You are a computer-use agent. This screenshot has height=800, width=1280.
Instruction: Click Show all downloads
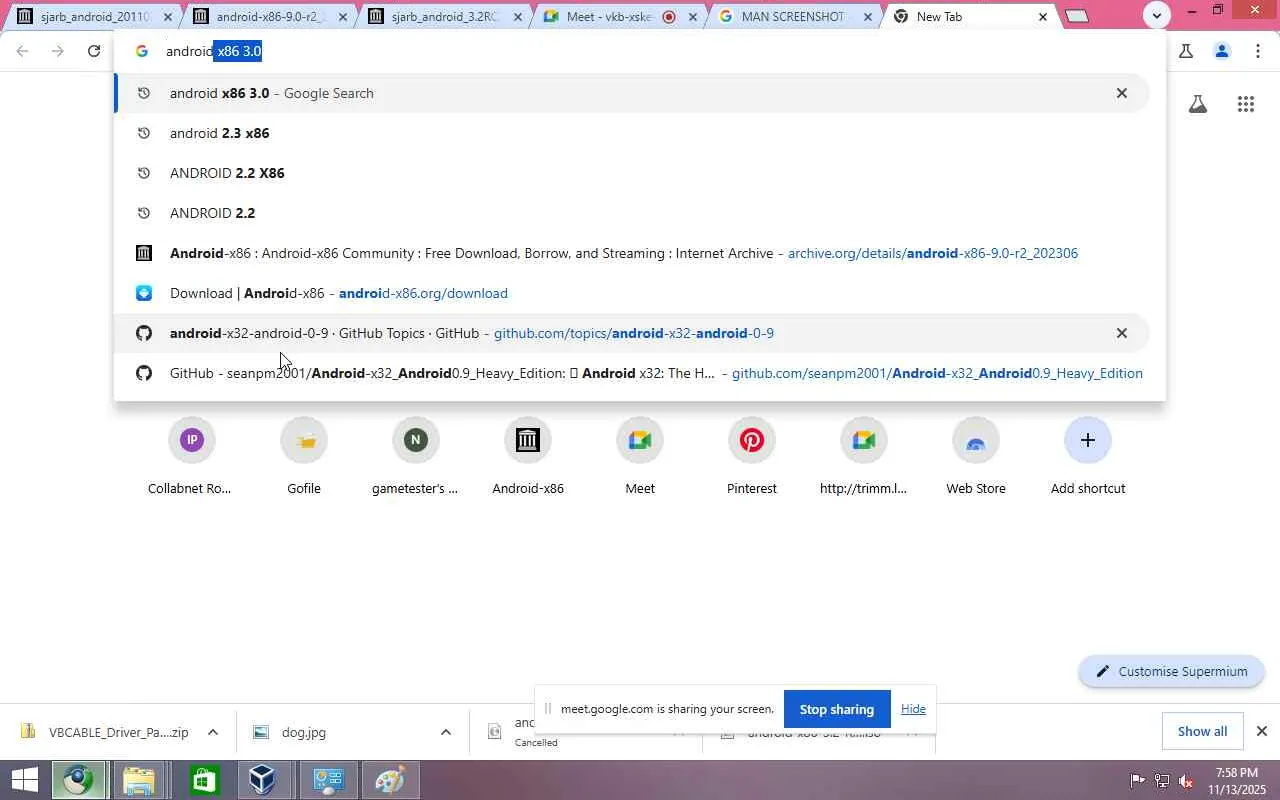[x=1202, y=731]
